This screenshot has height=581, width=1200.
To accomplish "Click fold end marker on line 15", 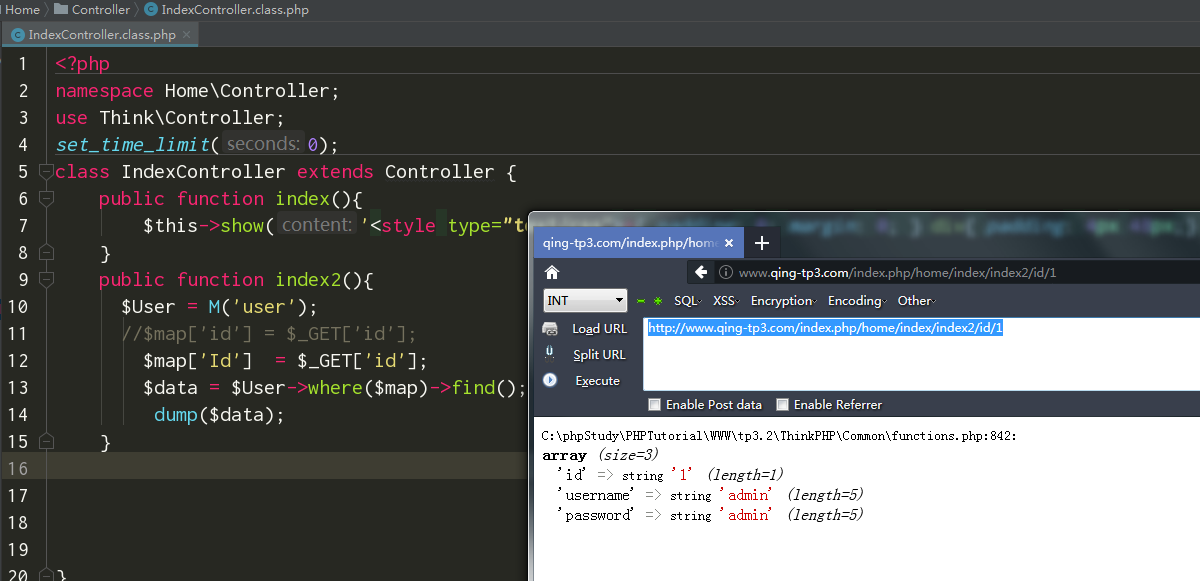I will pos(46,441).
